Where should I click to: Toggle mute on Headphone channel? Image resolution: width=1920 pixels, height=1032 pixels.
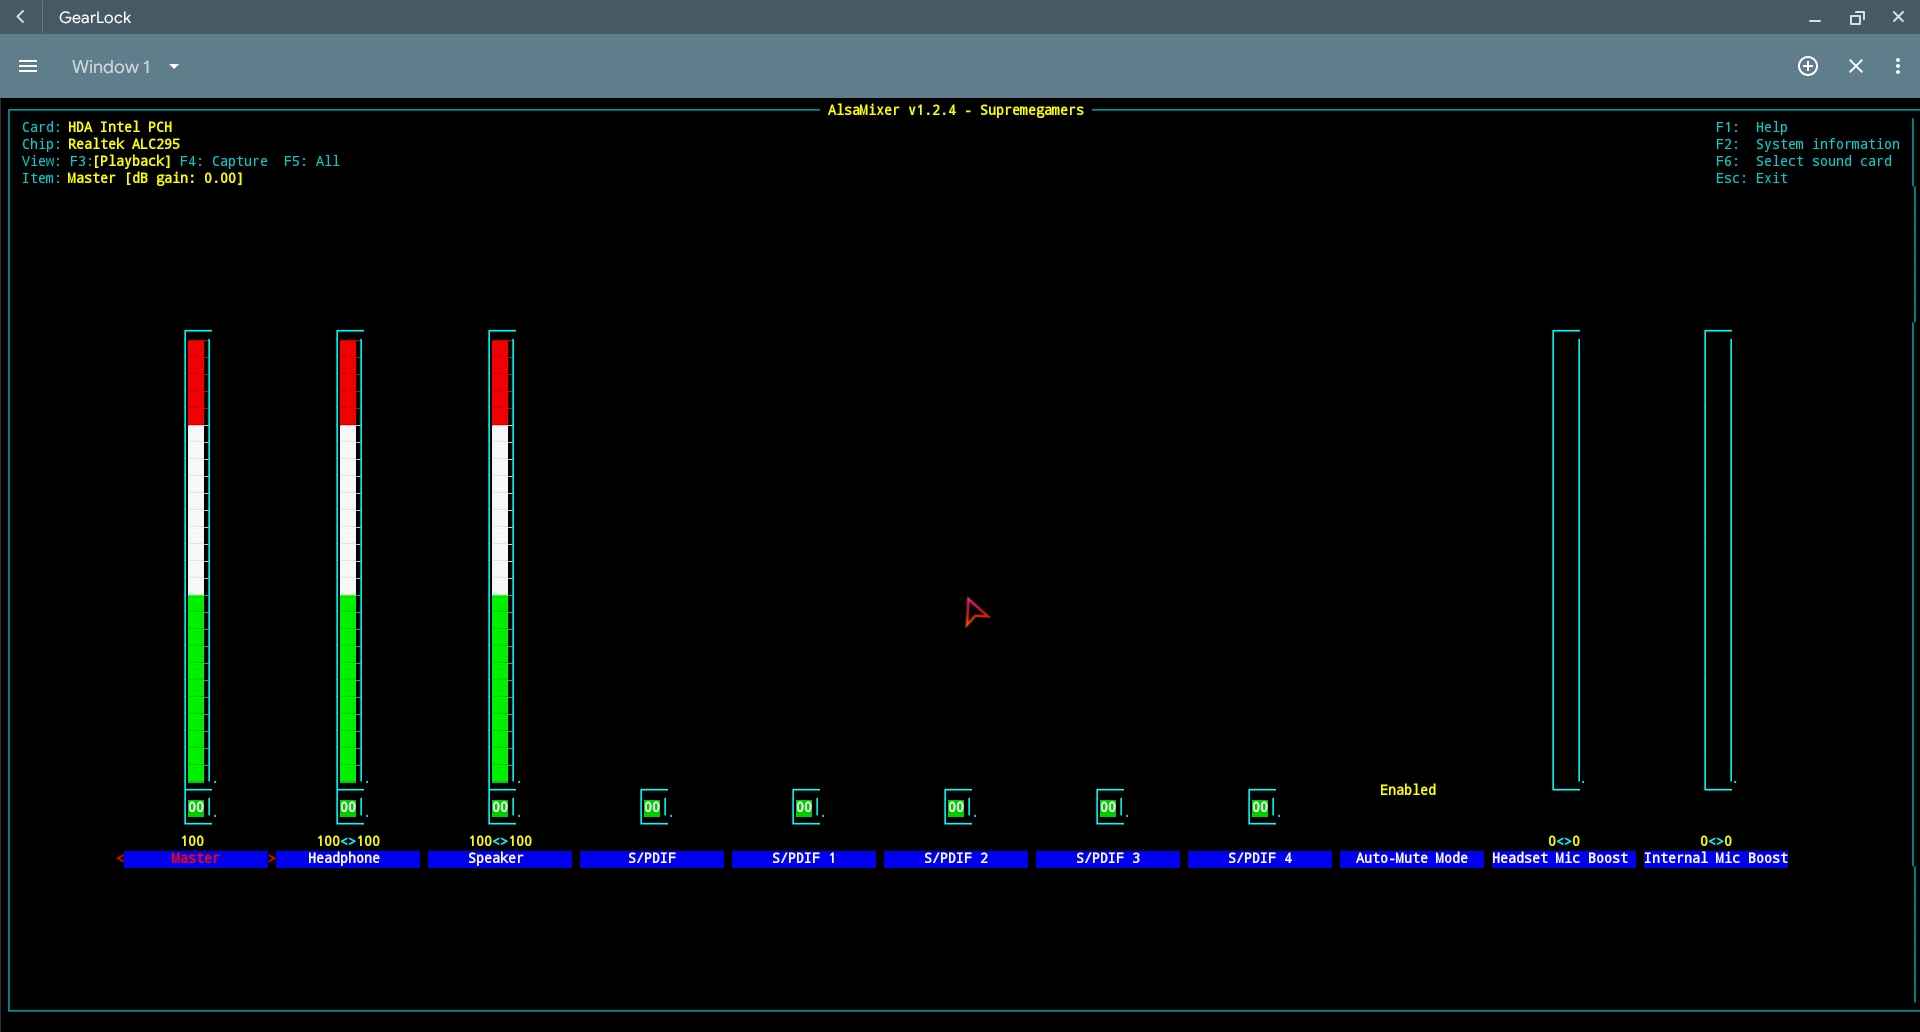[x=348, y=807]
